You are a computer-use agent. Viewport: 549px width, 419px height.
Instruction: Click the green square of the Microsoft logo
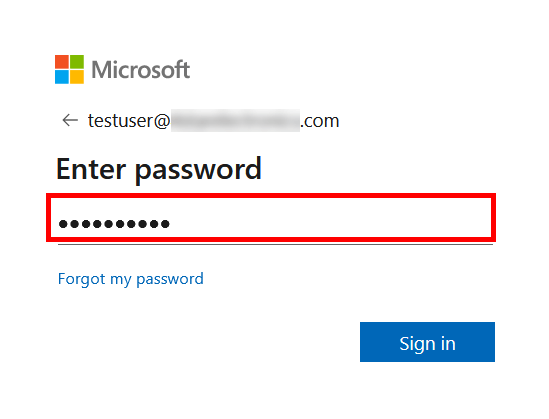click(77, 62)
